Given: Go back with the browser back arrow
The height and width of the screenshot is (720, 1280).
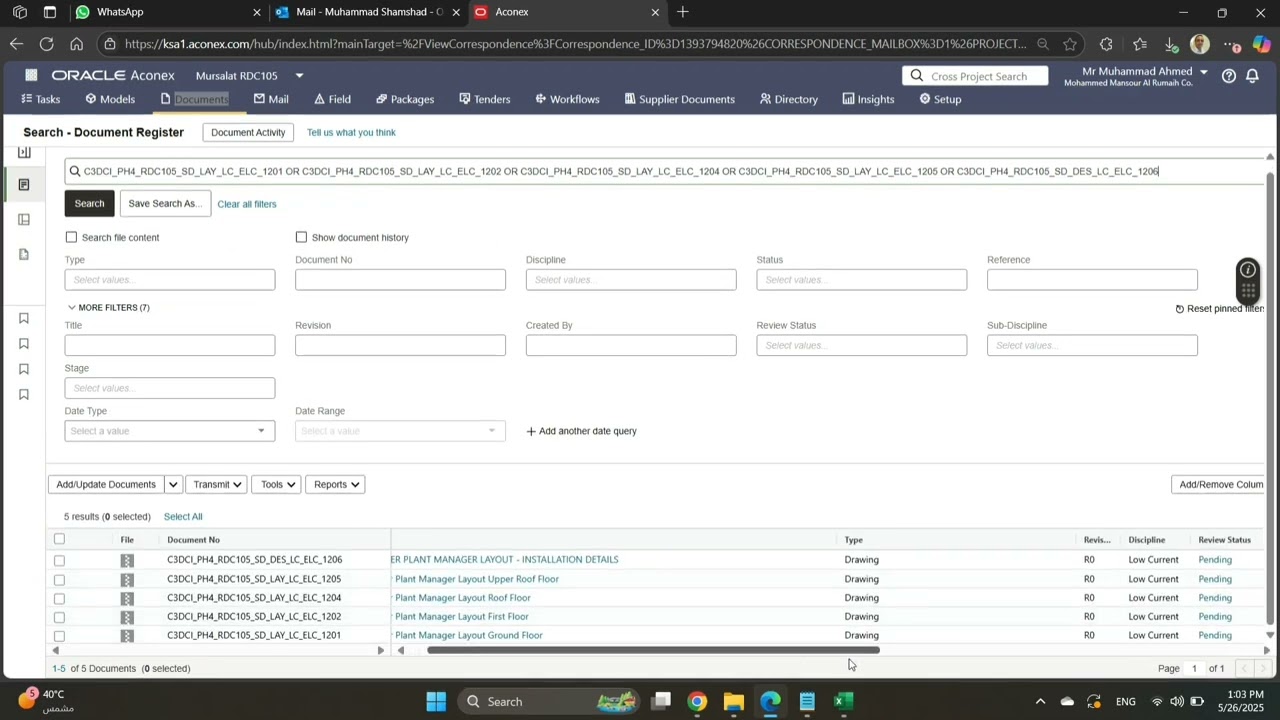Looking at the screenshot, I should [16, 44].
